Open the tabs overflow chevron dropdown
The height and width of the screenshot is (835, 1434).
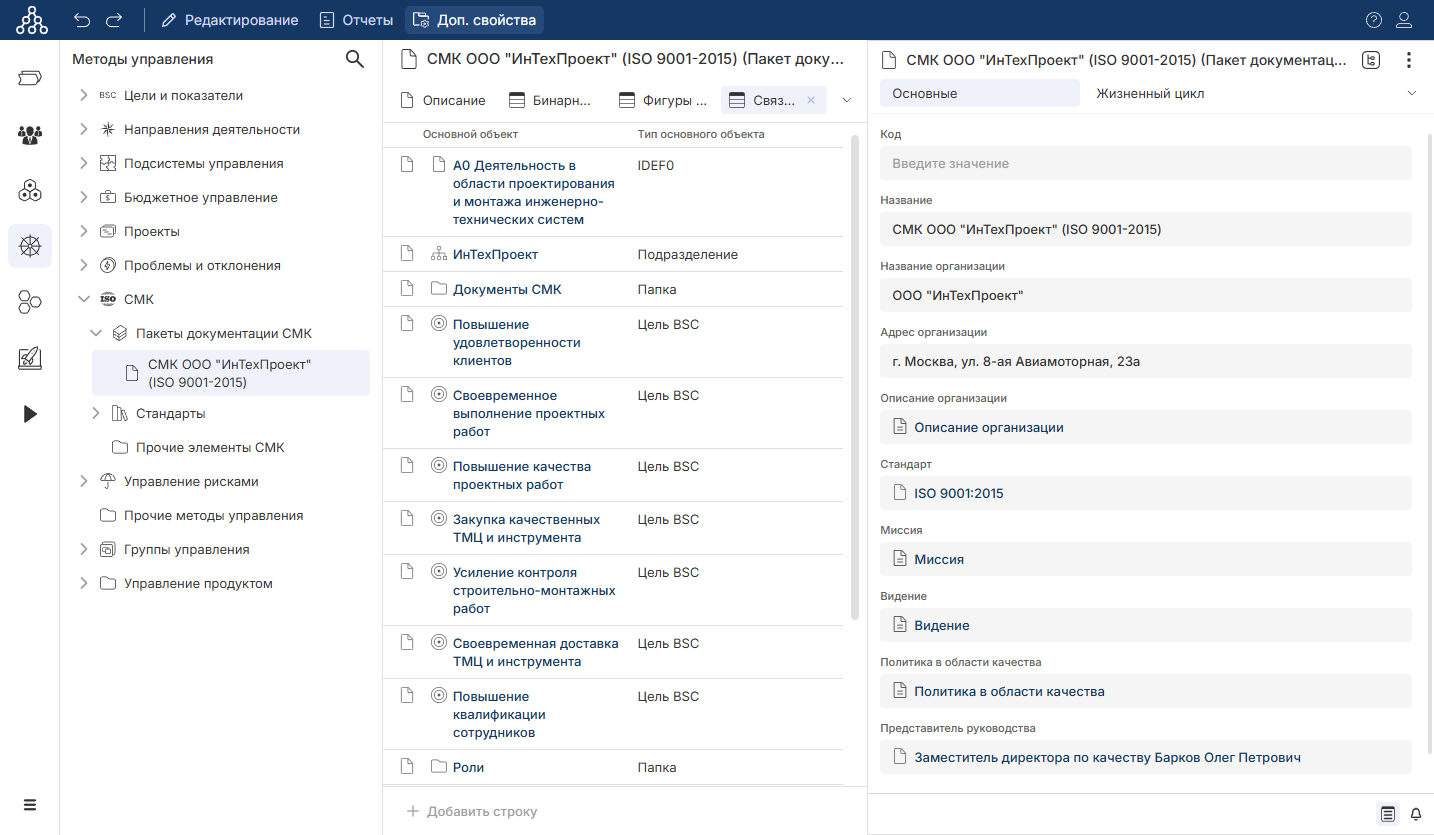click(847, 100)
